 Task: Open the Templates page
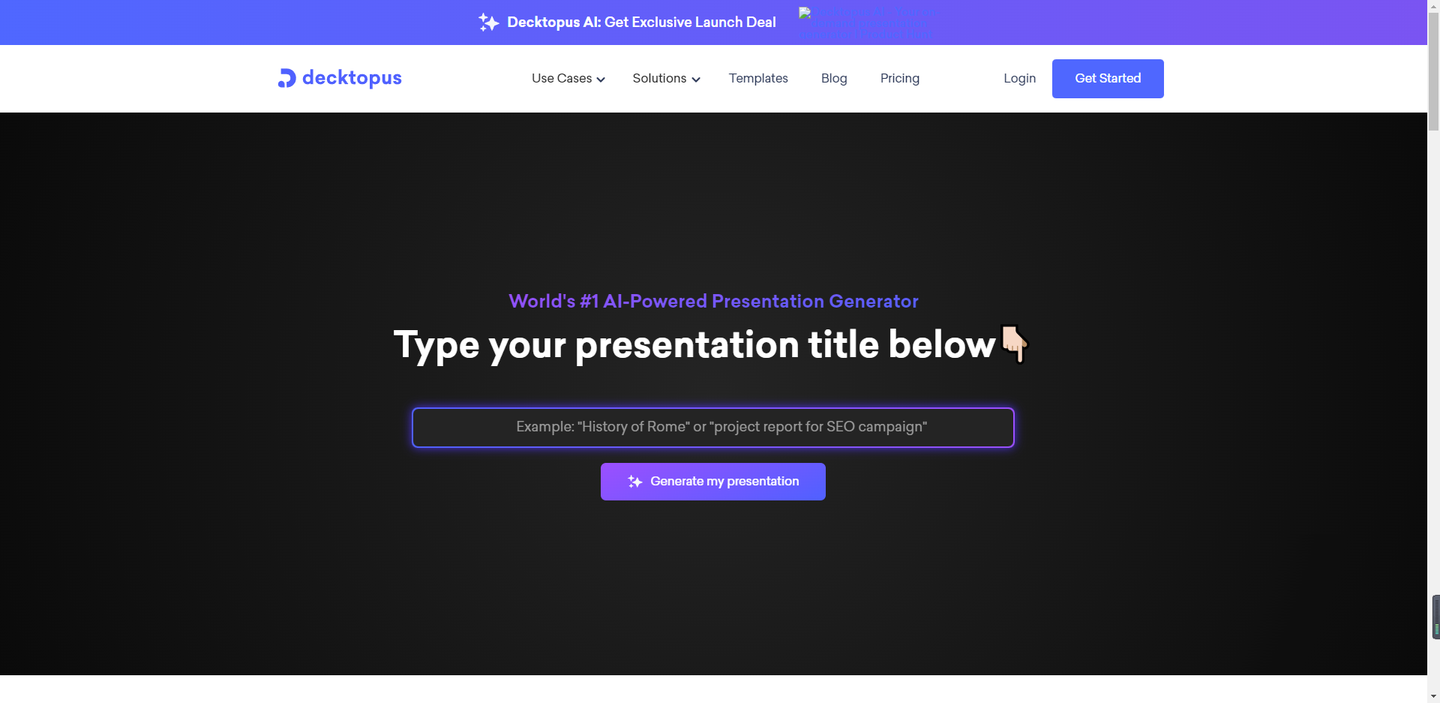[758, 78]
